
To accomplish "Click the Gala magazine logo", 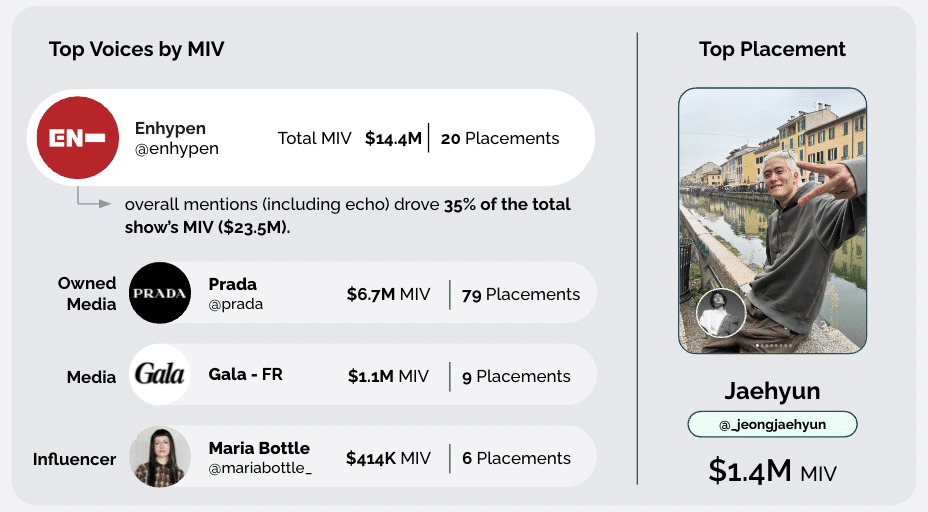I will click(x=160, y=375).
